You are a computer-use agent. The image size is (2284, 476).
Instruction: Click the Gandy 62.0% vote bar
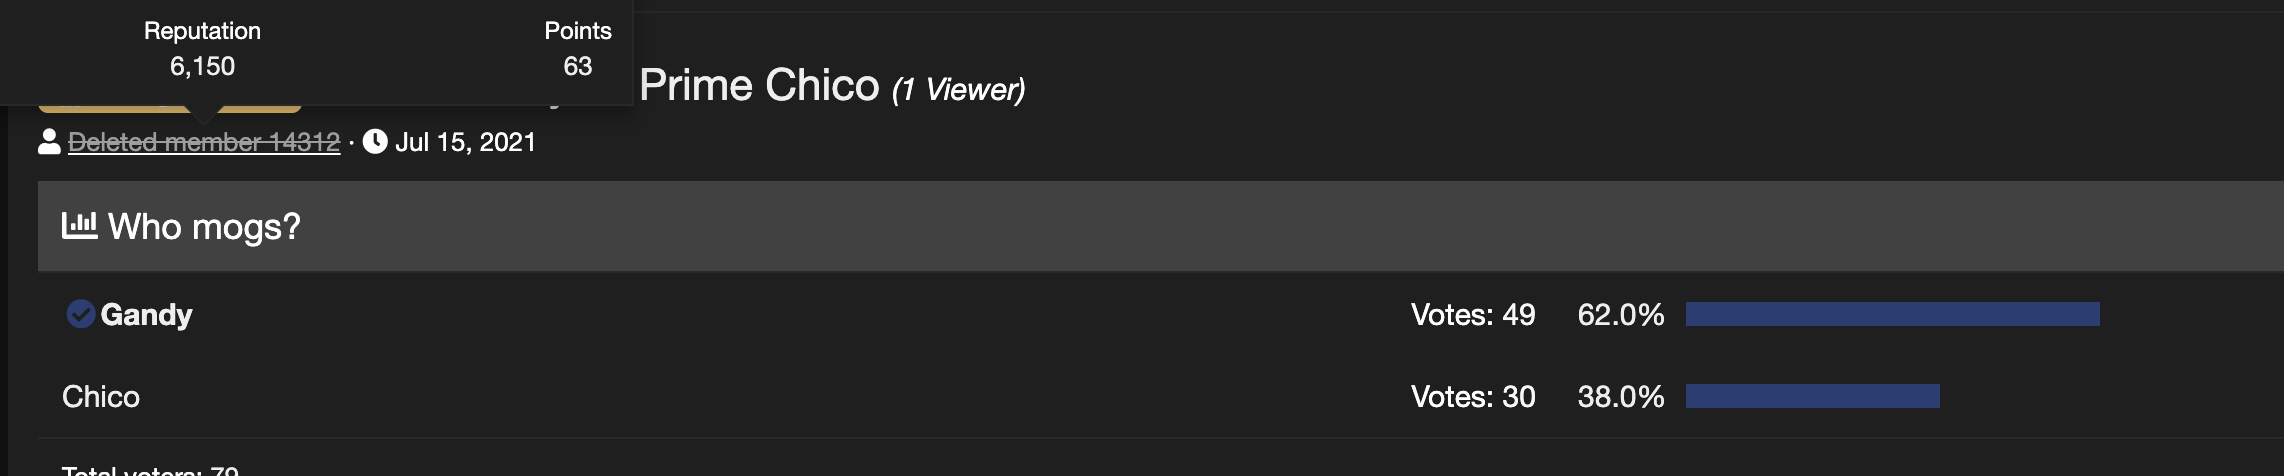pyautogui.click(x=1892, y=314)
